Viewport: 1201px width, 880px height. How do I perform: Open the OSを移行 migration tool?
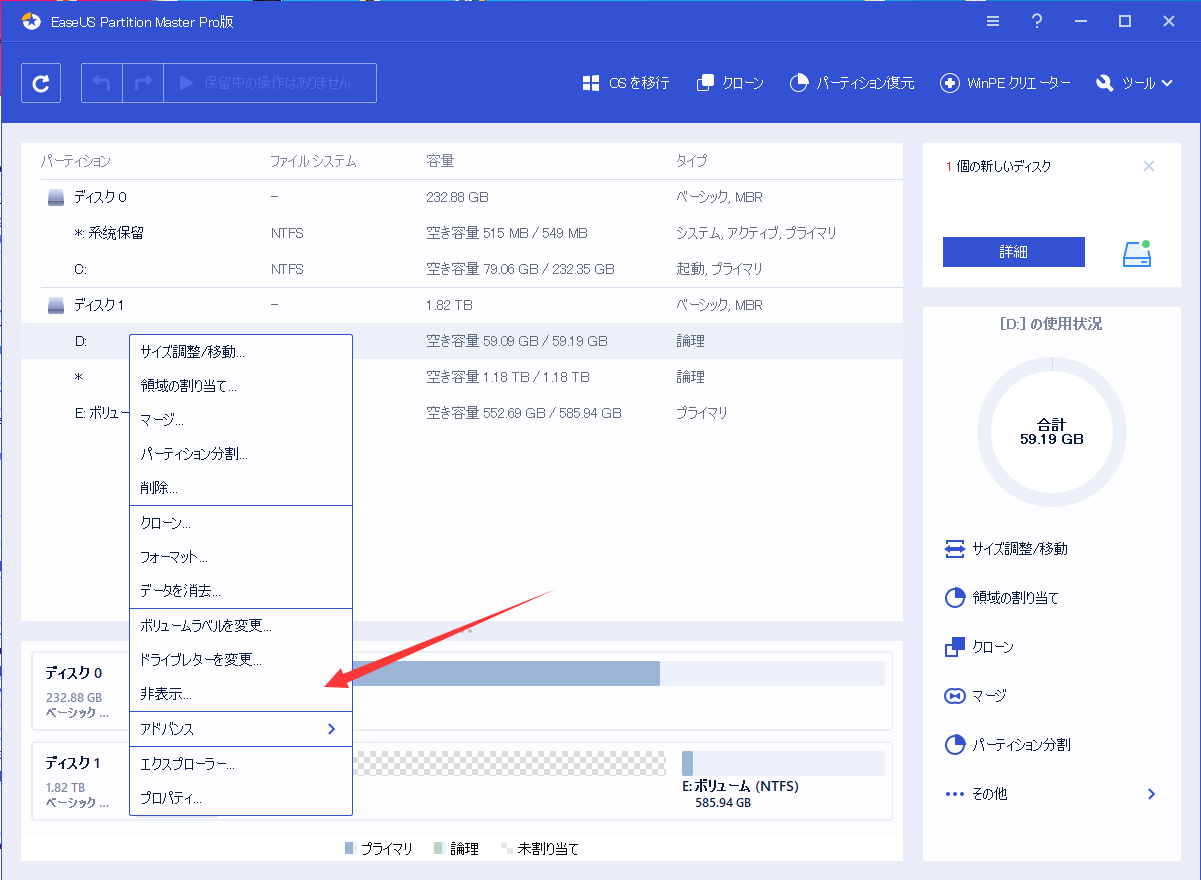point(625,83)
